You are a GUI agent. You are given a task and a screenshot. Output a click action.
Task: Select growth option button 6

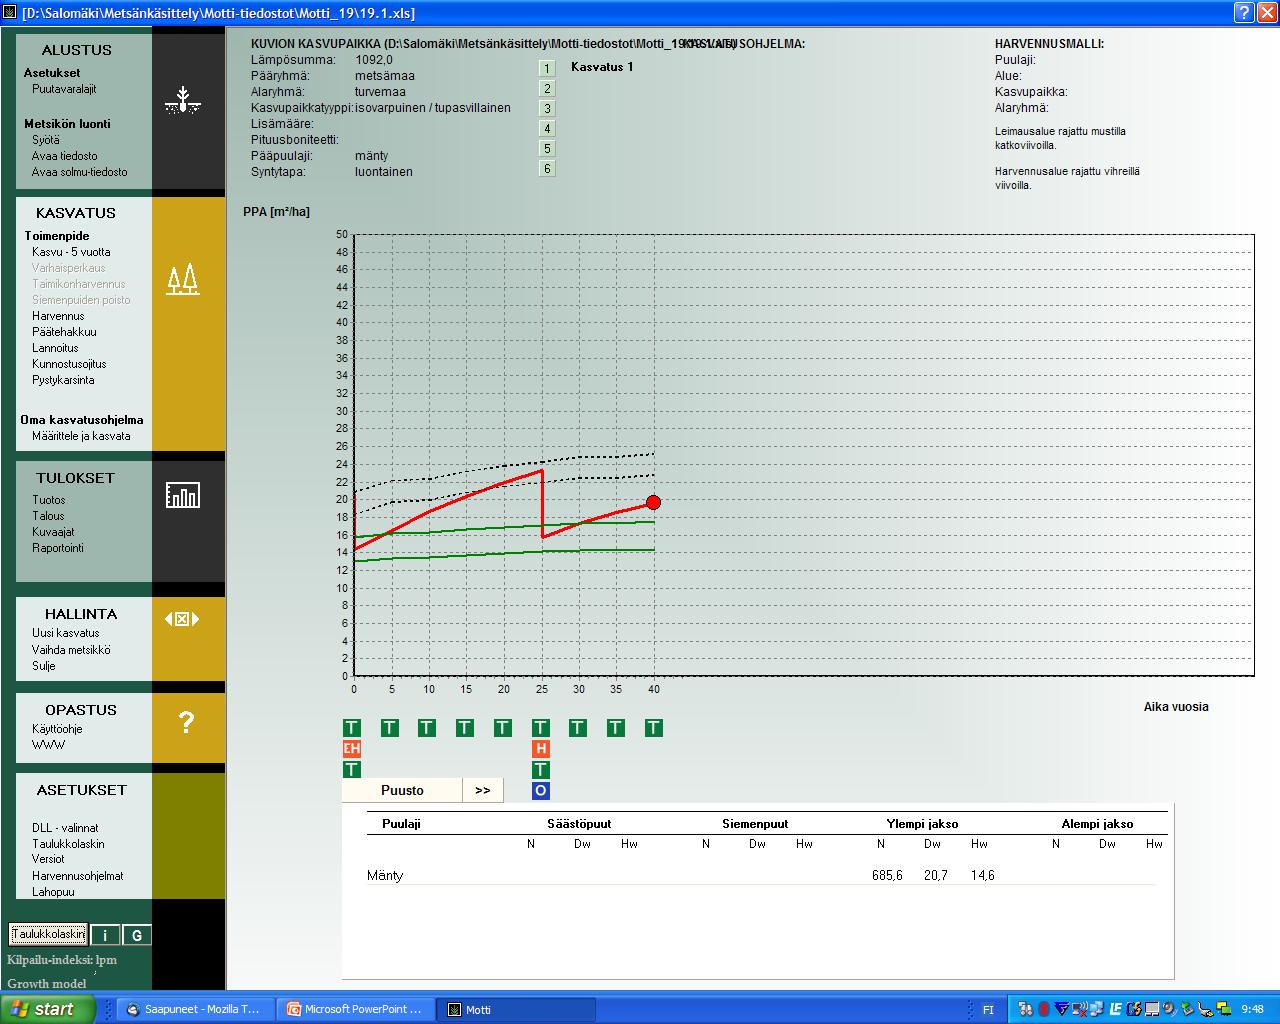pyautogui.click(x=547, y=168)
